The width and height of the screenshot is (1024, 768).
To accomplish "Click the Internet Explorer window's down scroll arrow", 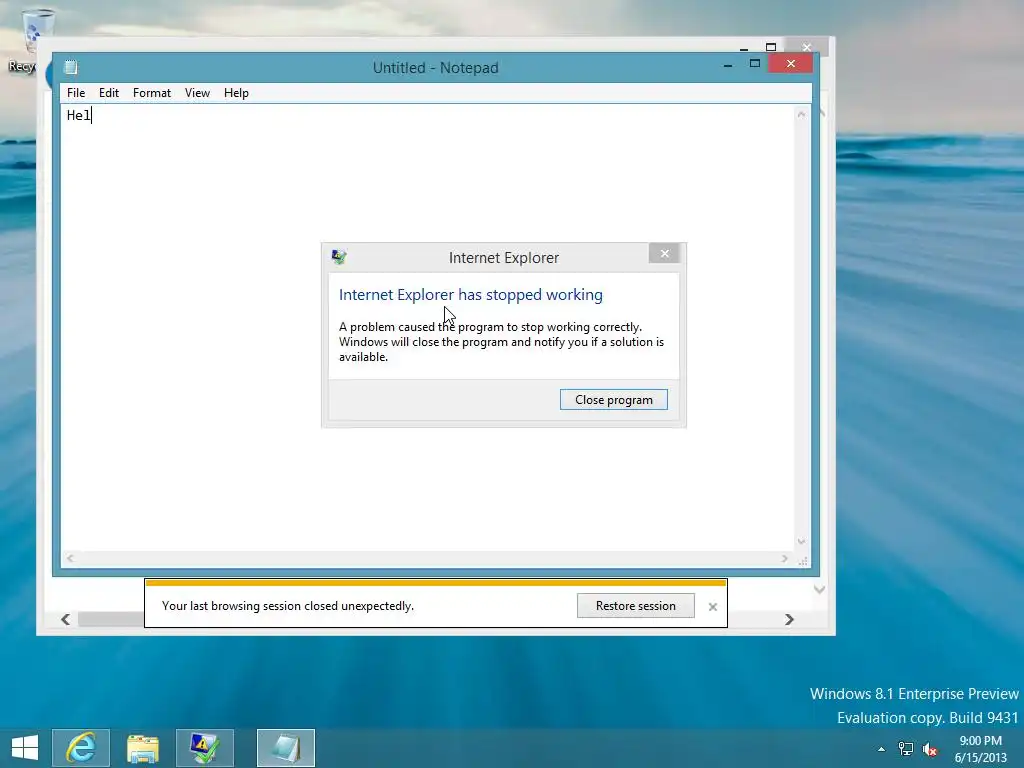I will coord(820,590).
